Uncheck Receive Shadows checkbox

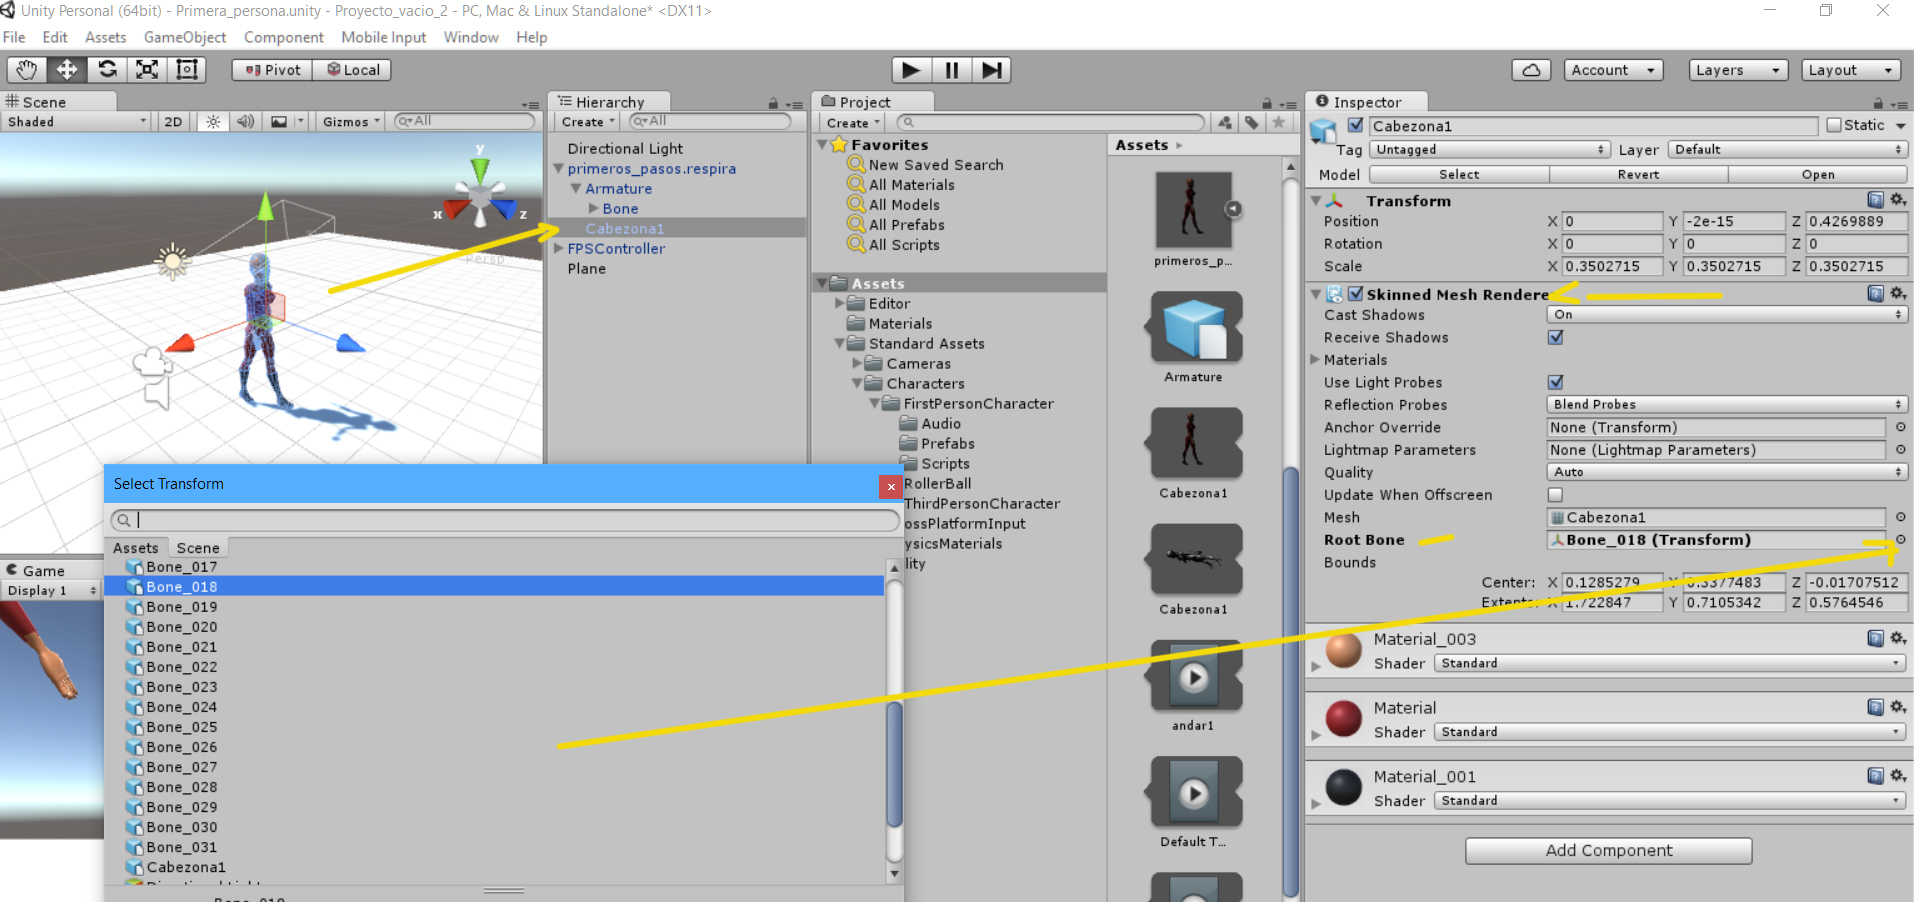1555,338
